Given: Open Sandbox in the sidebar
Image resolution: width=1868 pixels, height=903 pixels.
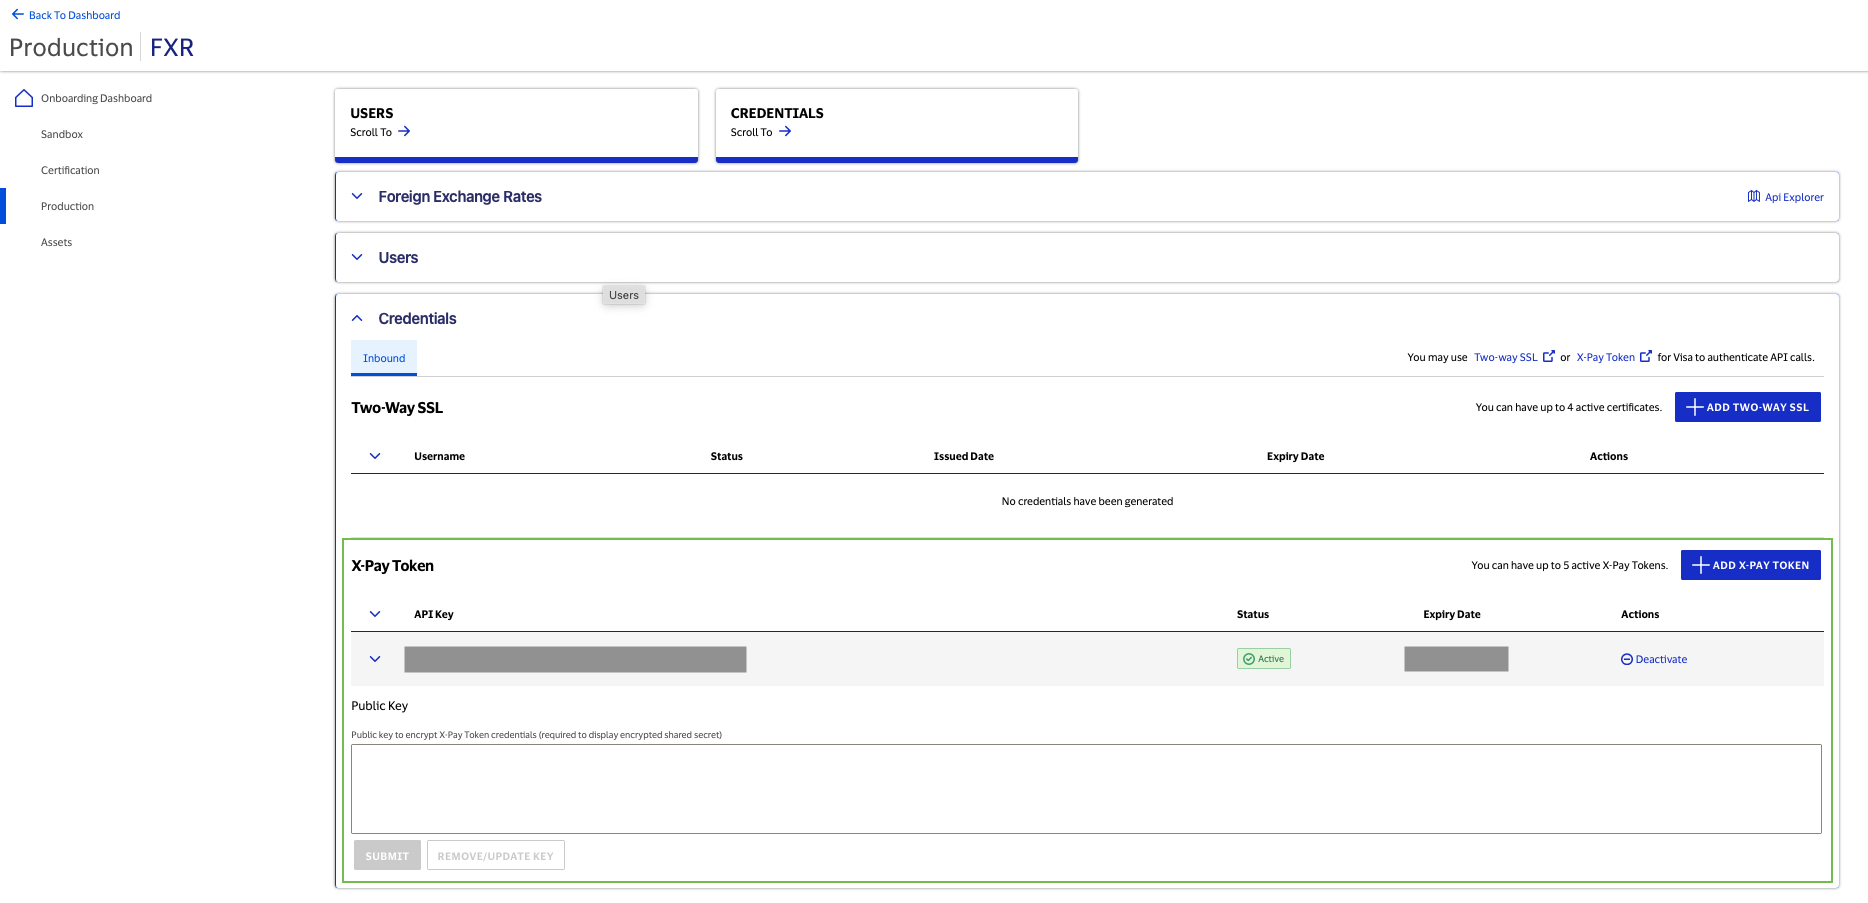Looking at the screenshot, I should [x=62, y=134].
